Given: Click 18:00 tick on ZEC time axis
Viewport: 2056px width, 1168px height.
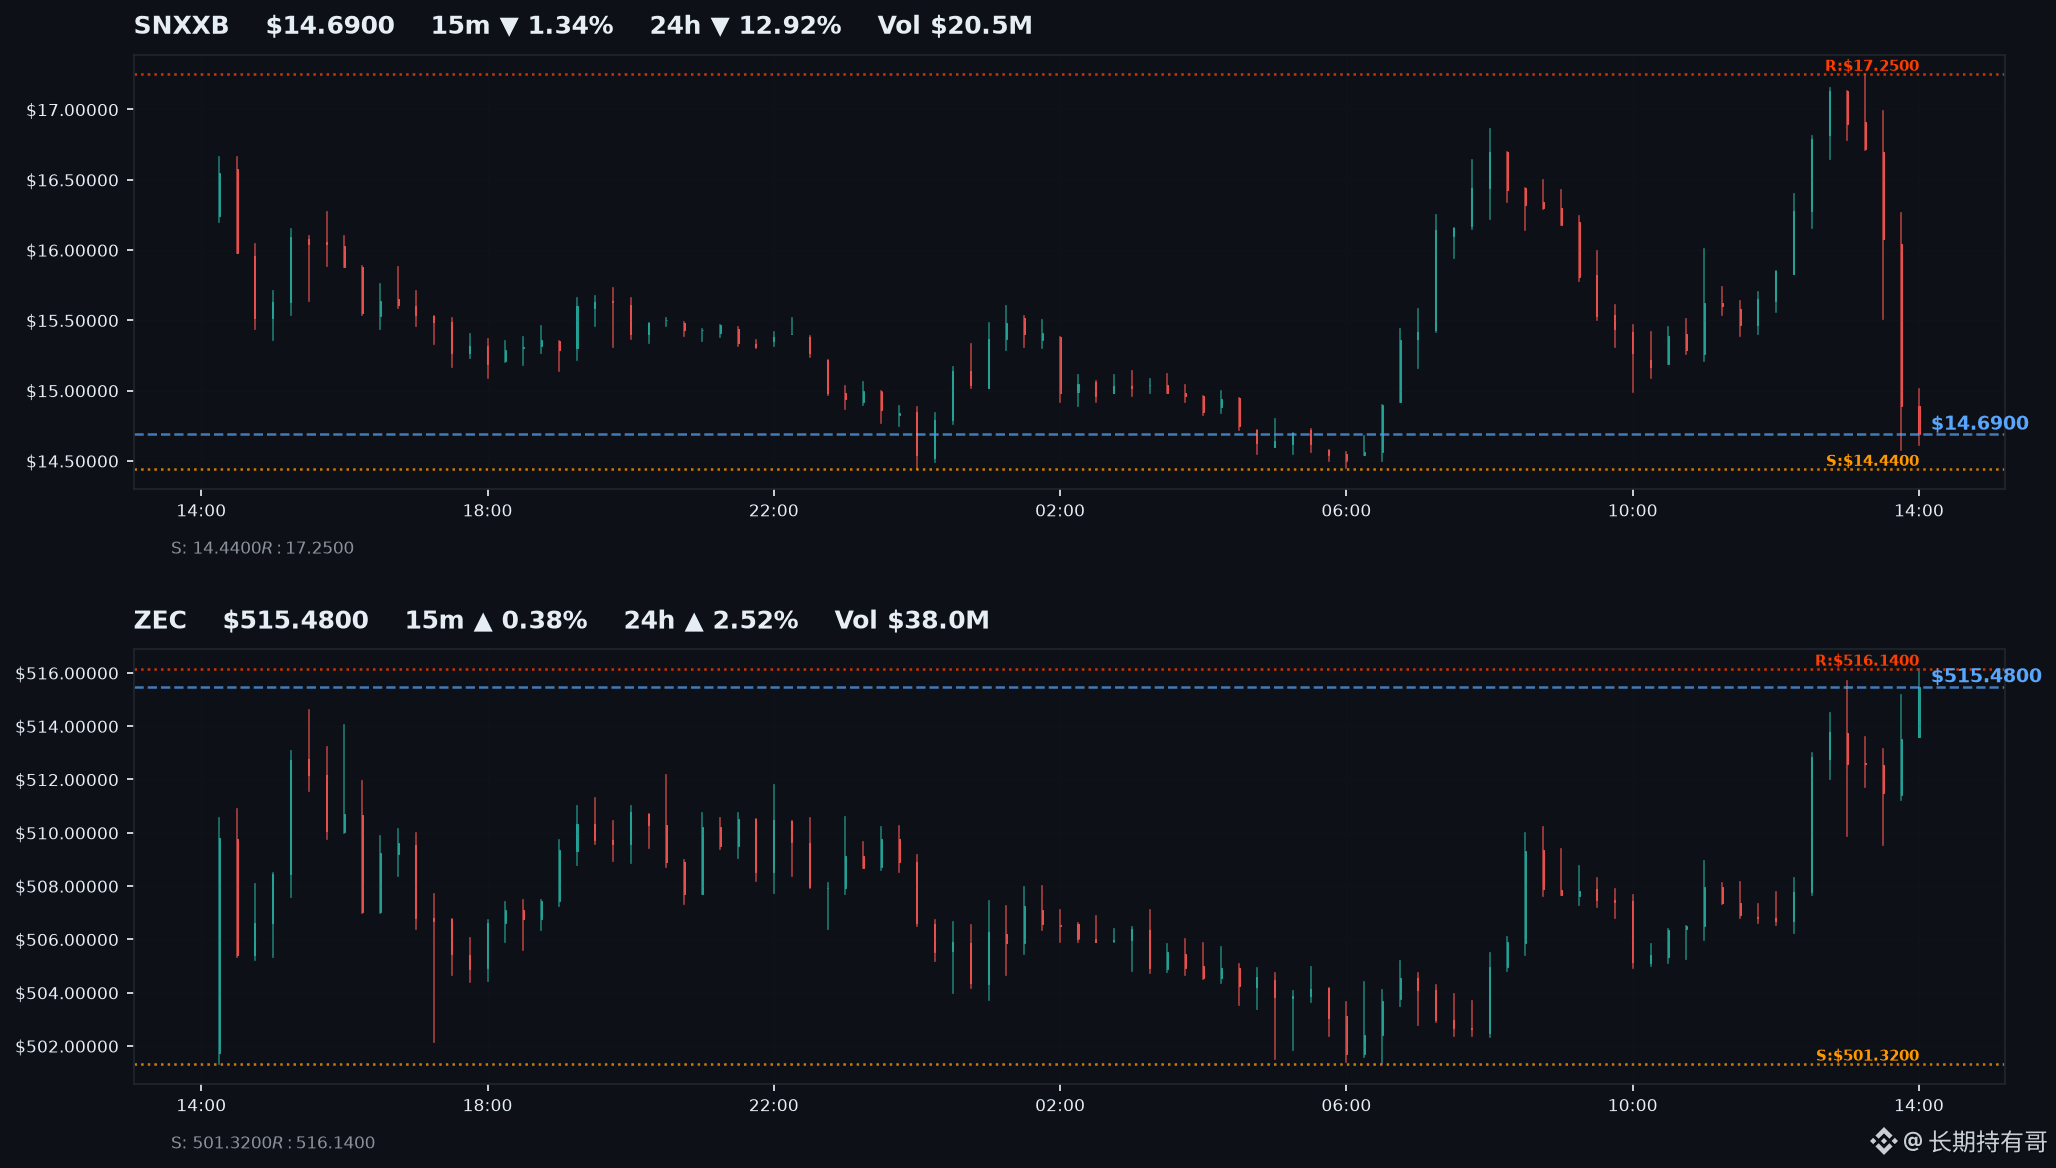Looking at the screenshot, I should coord(487,1106).
